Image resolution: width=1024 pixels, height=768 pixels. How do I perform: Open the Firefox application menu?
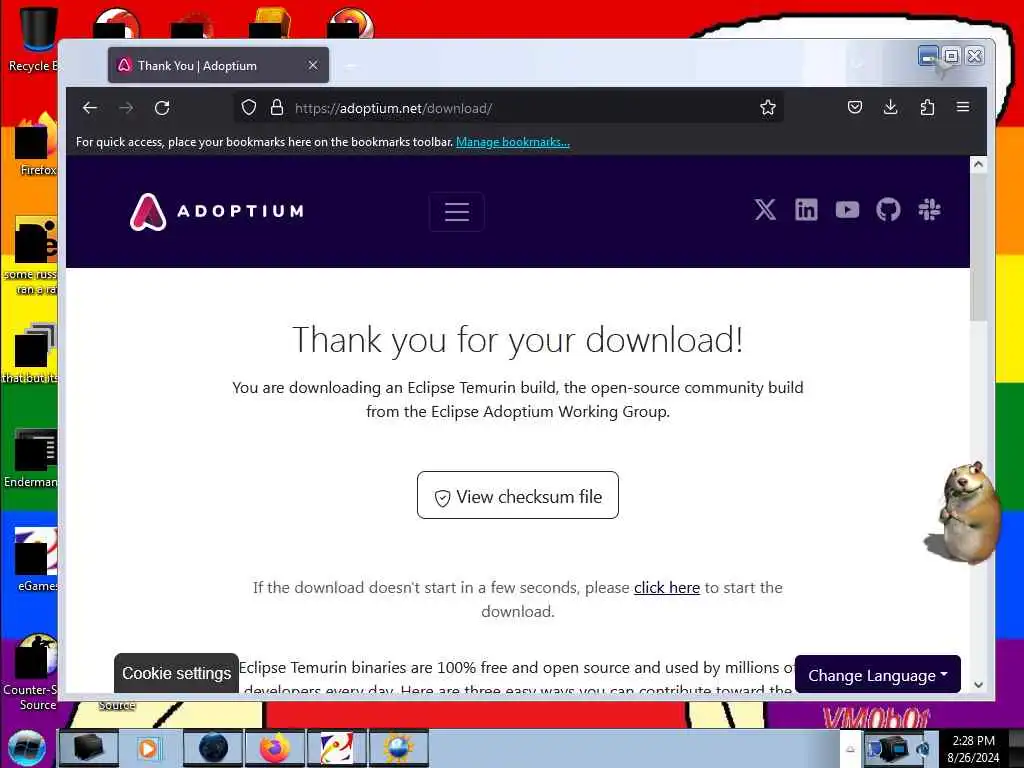[x=963, y=107]
